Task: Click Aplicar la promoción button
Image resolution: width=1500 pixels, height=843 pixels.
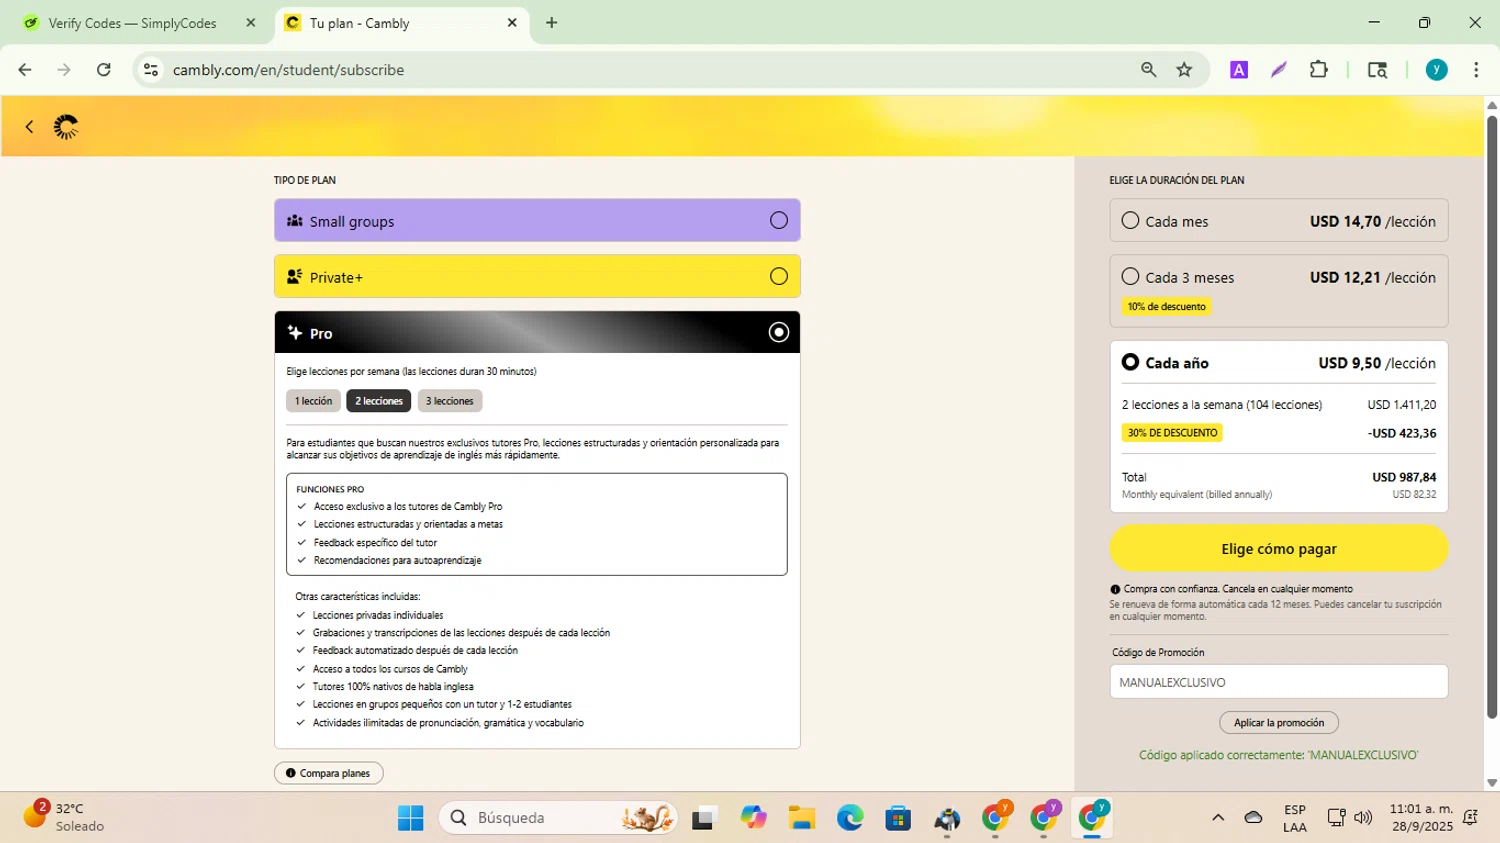Action: coord(1279,723)
